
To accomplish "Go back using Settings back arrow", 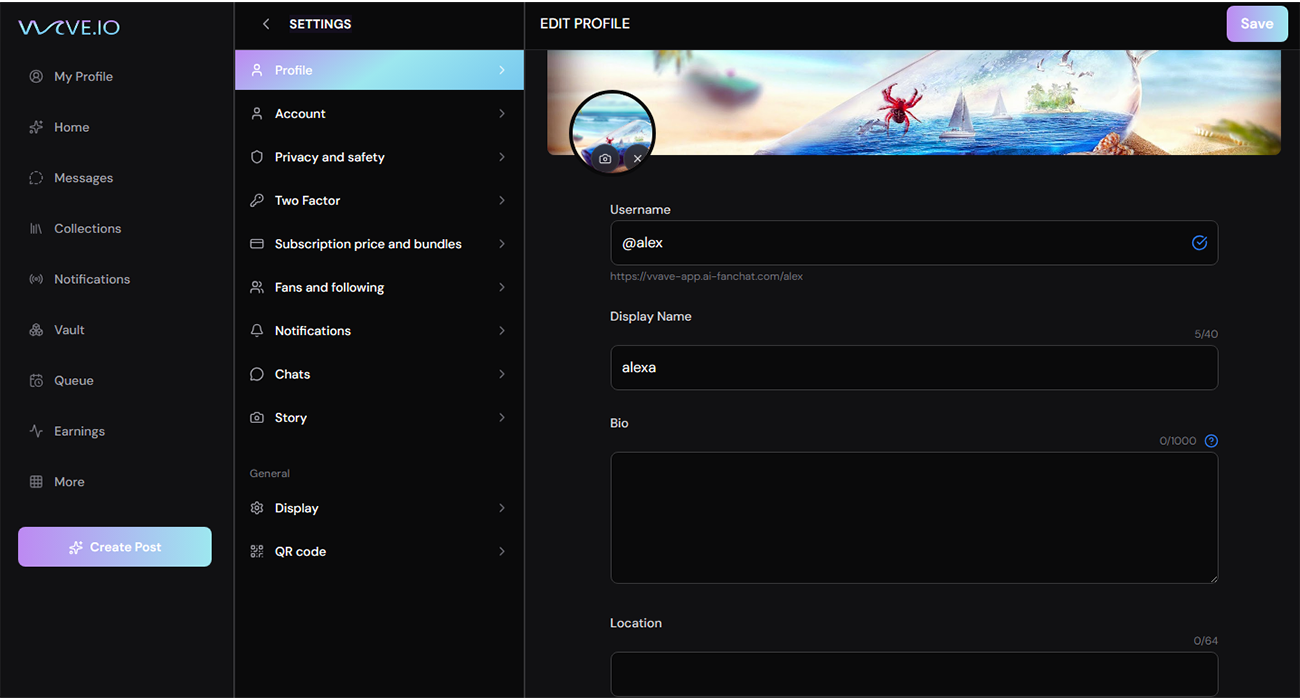I will tap(265, 24).
